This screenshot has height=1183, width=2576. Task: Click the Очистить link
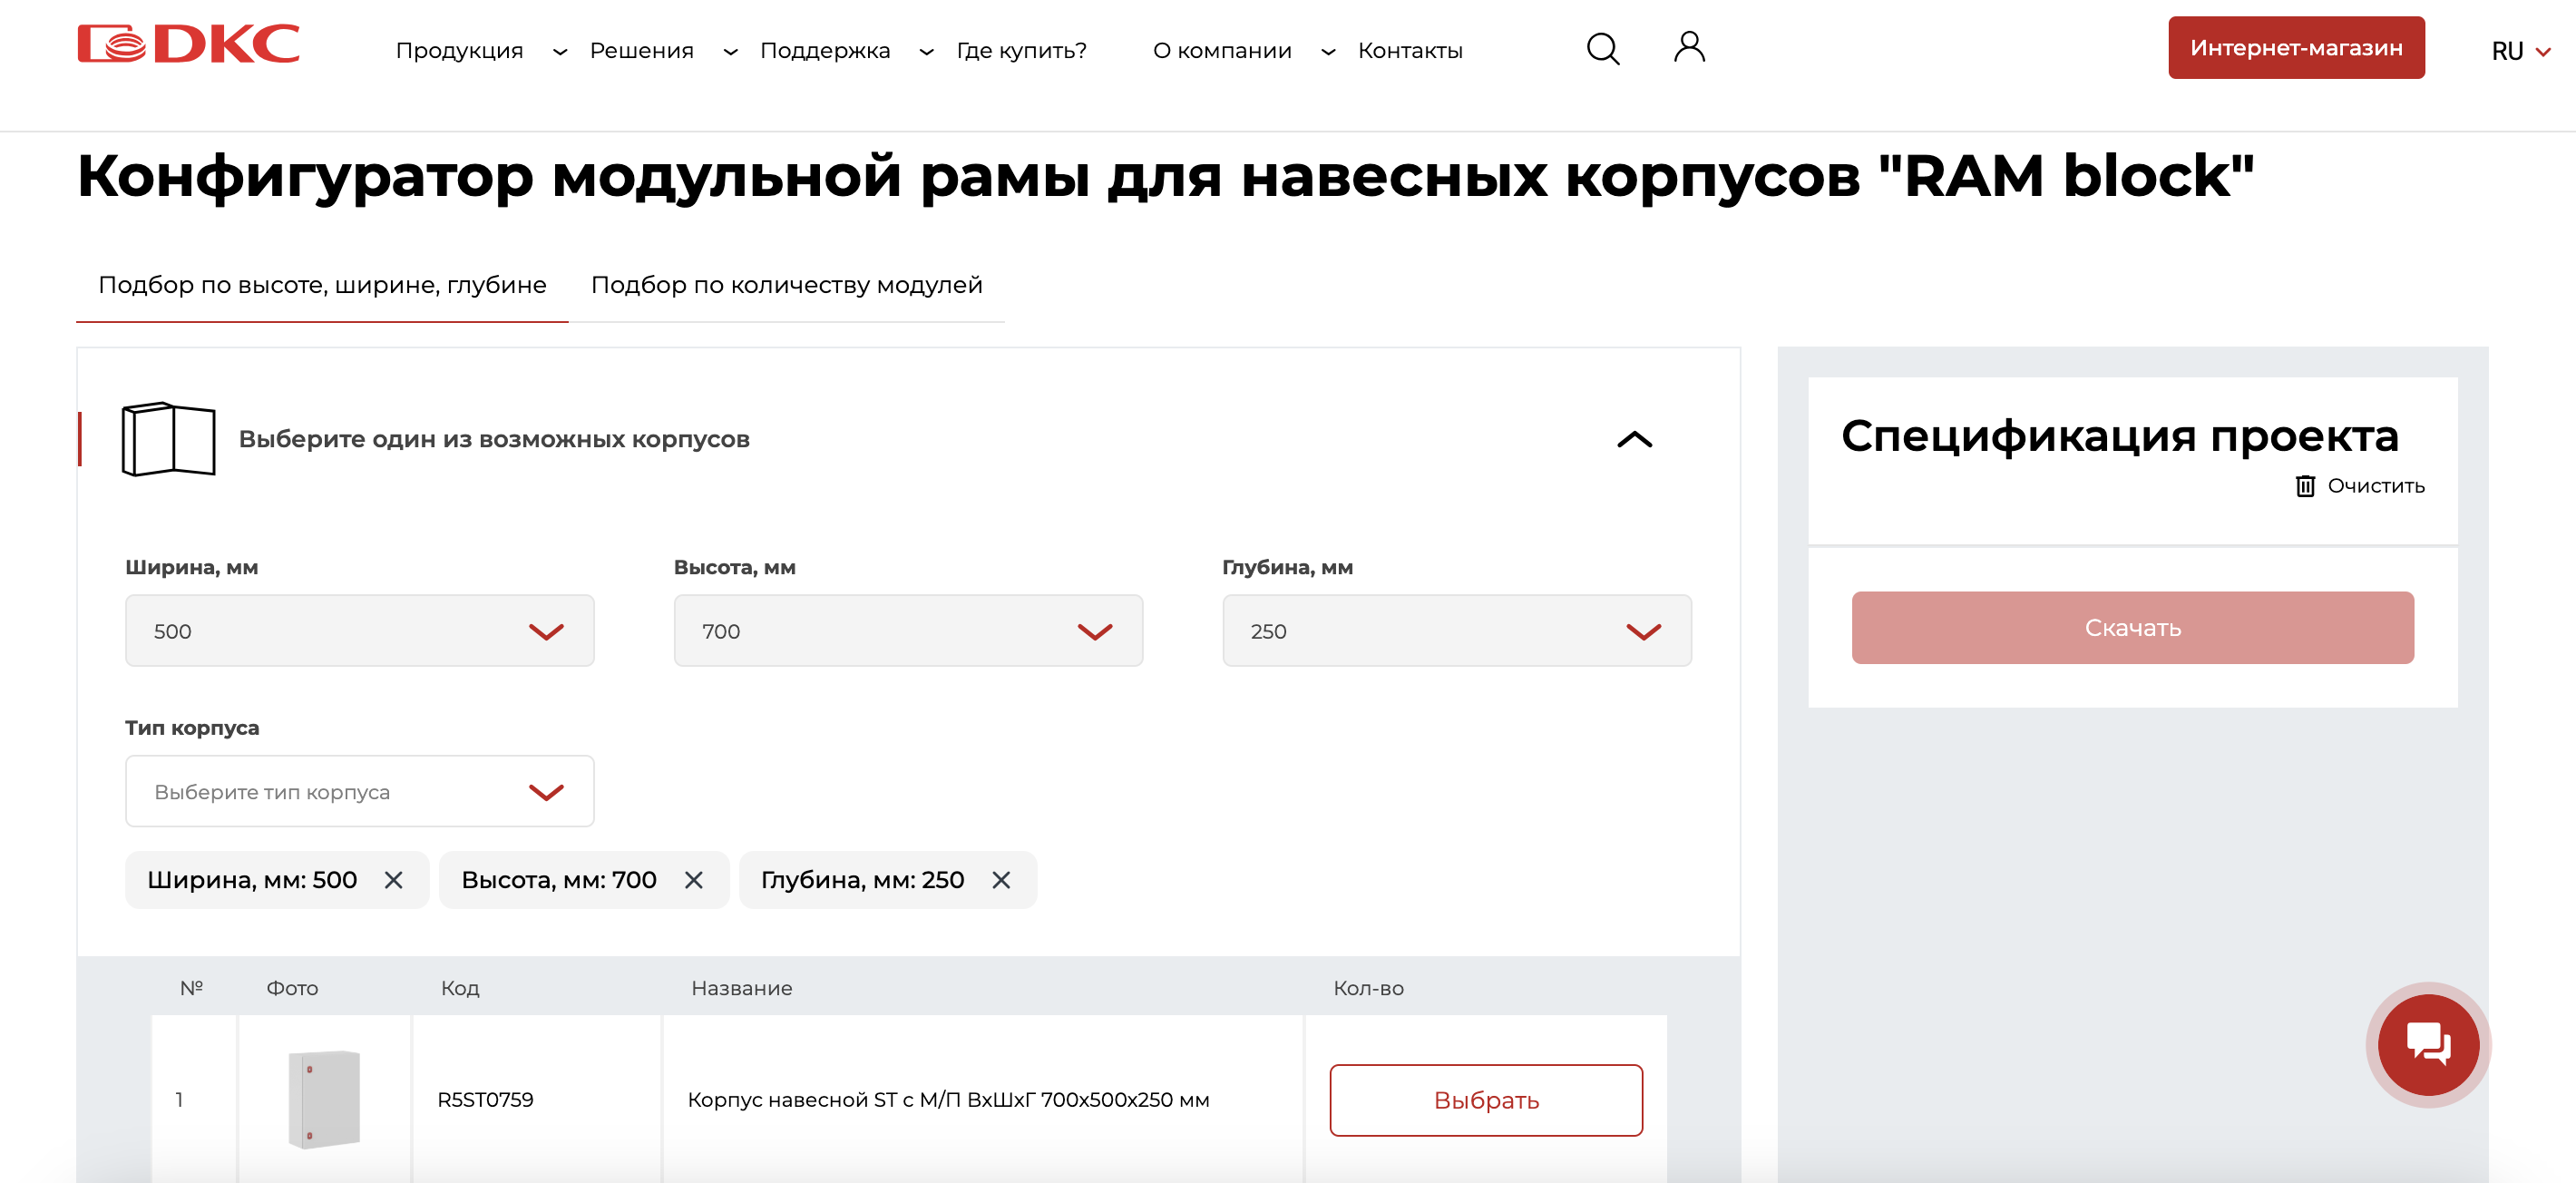pos(2376,486)
